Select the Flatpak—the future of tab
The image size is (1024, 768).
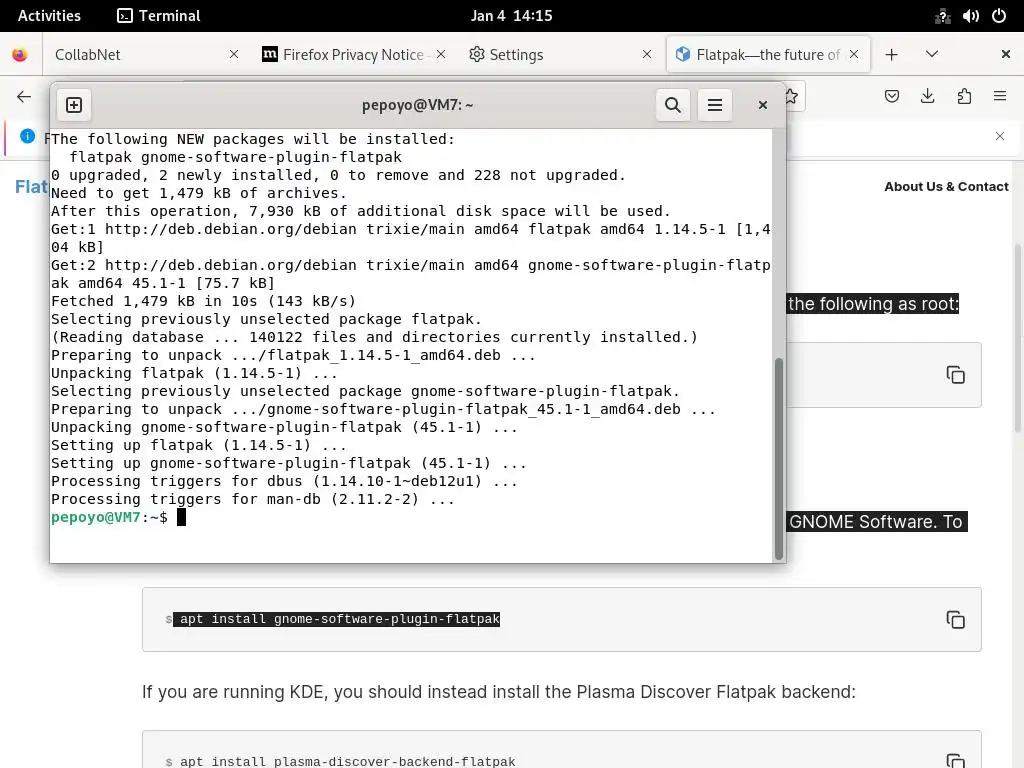(x=768, y=54)
